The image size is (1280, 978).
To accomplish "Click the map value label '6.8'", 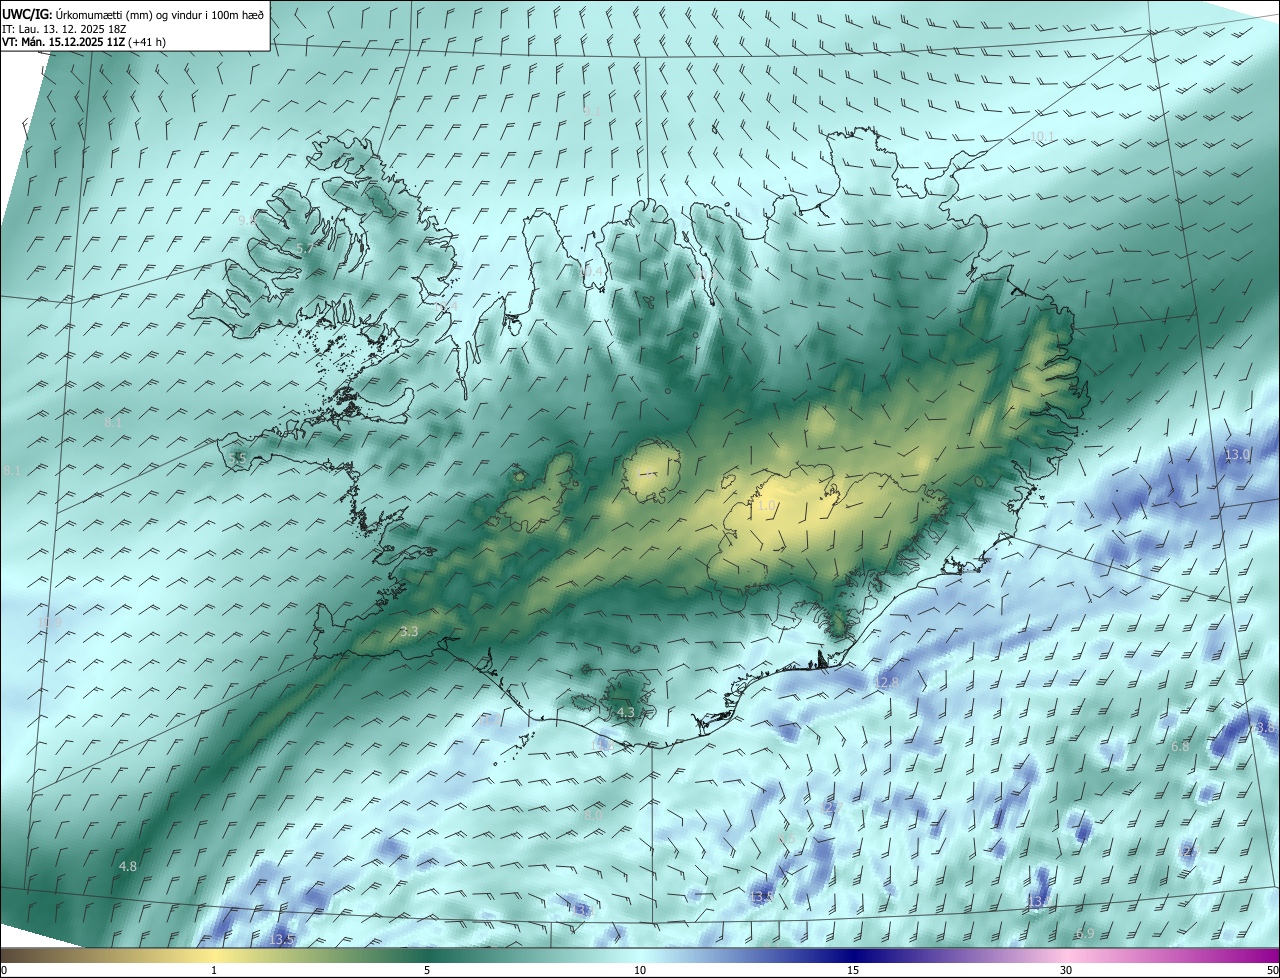I will [x=1180, y=746].
